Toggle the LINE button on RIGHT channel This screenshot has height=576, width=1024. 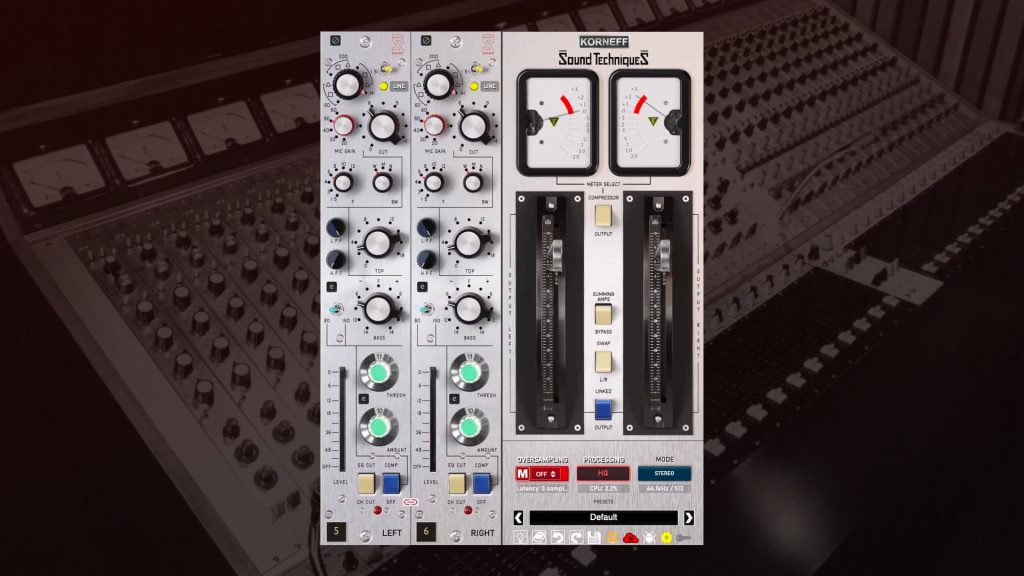(x=489, y=86)
